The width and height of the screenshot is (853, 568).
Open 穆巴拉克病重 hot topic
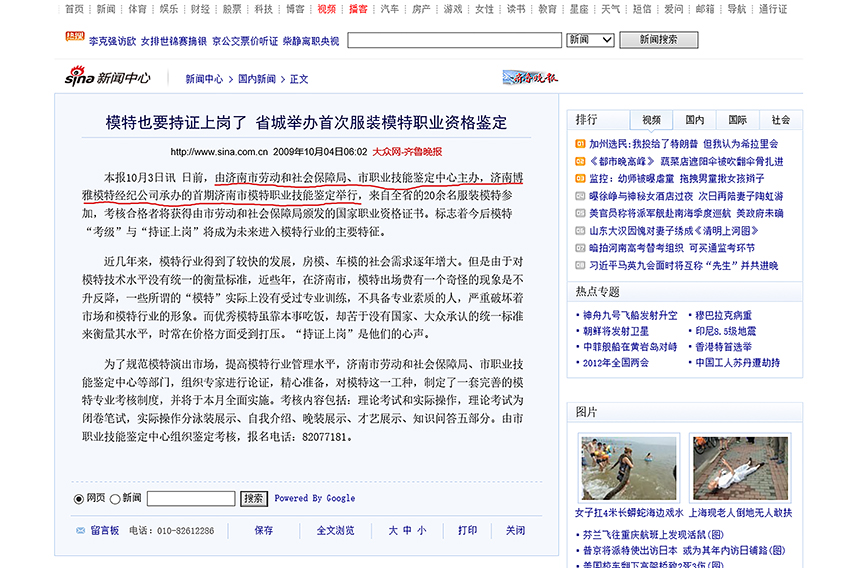[724, 316]
